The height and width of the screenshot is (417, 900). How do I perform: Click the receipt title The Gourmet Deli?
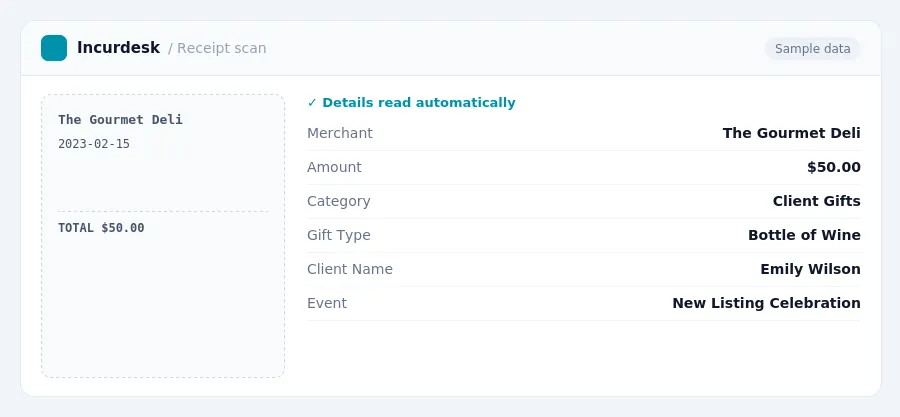120,119
